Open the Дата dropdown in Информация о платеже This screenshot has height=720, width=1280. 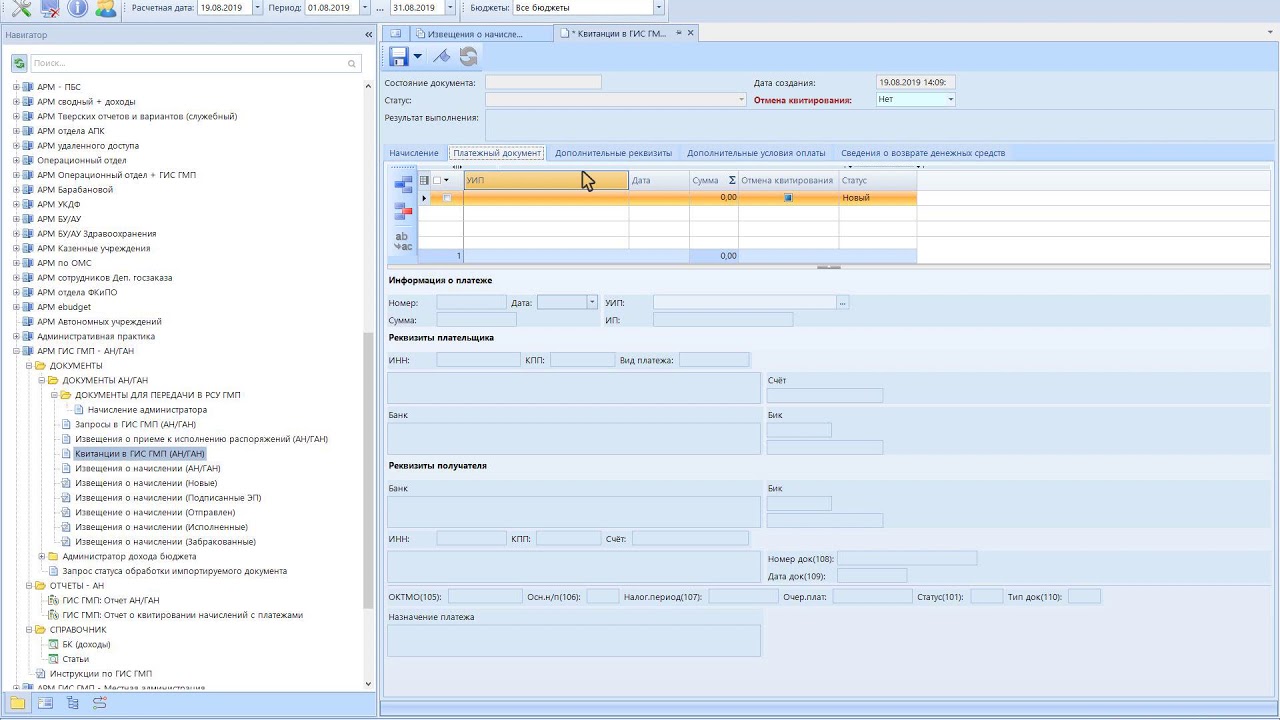pos(592,302)
